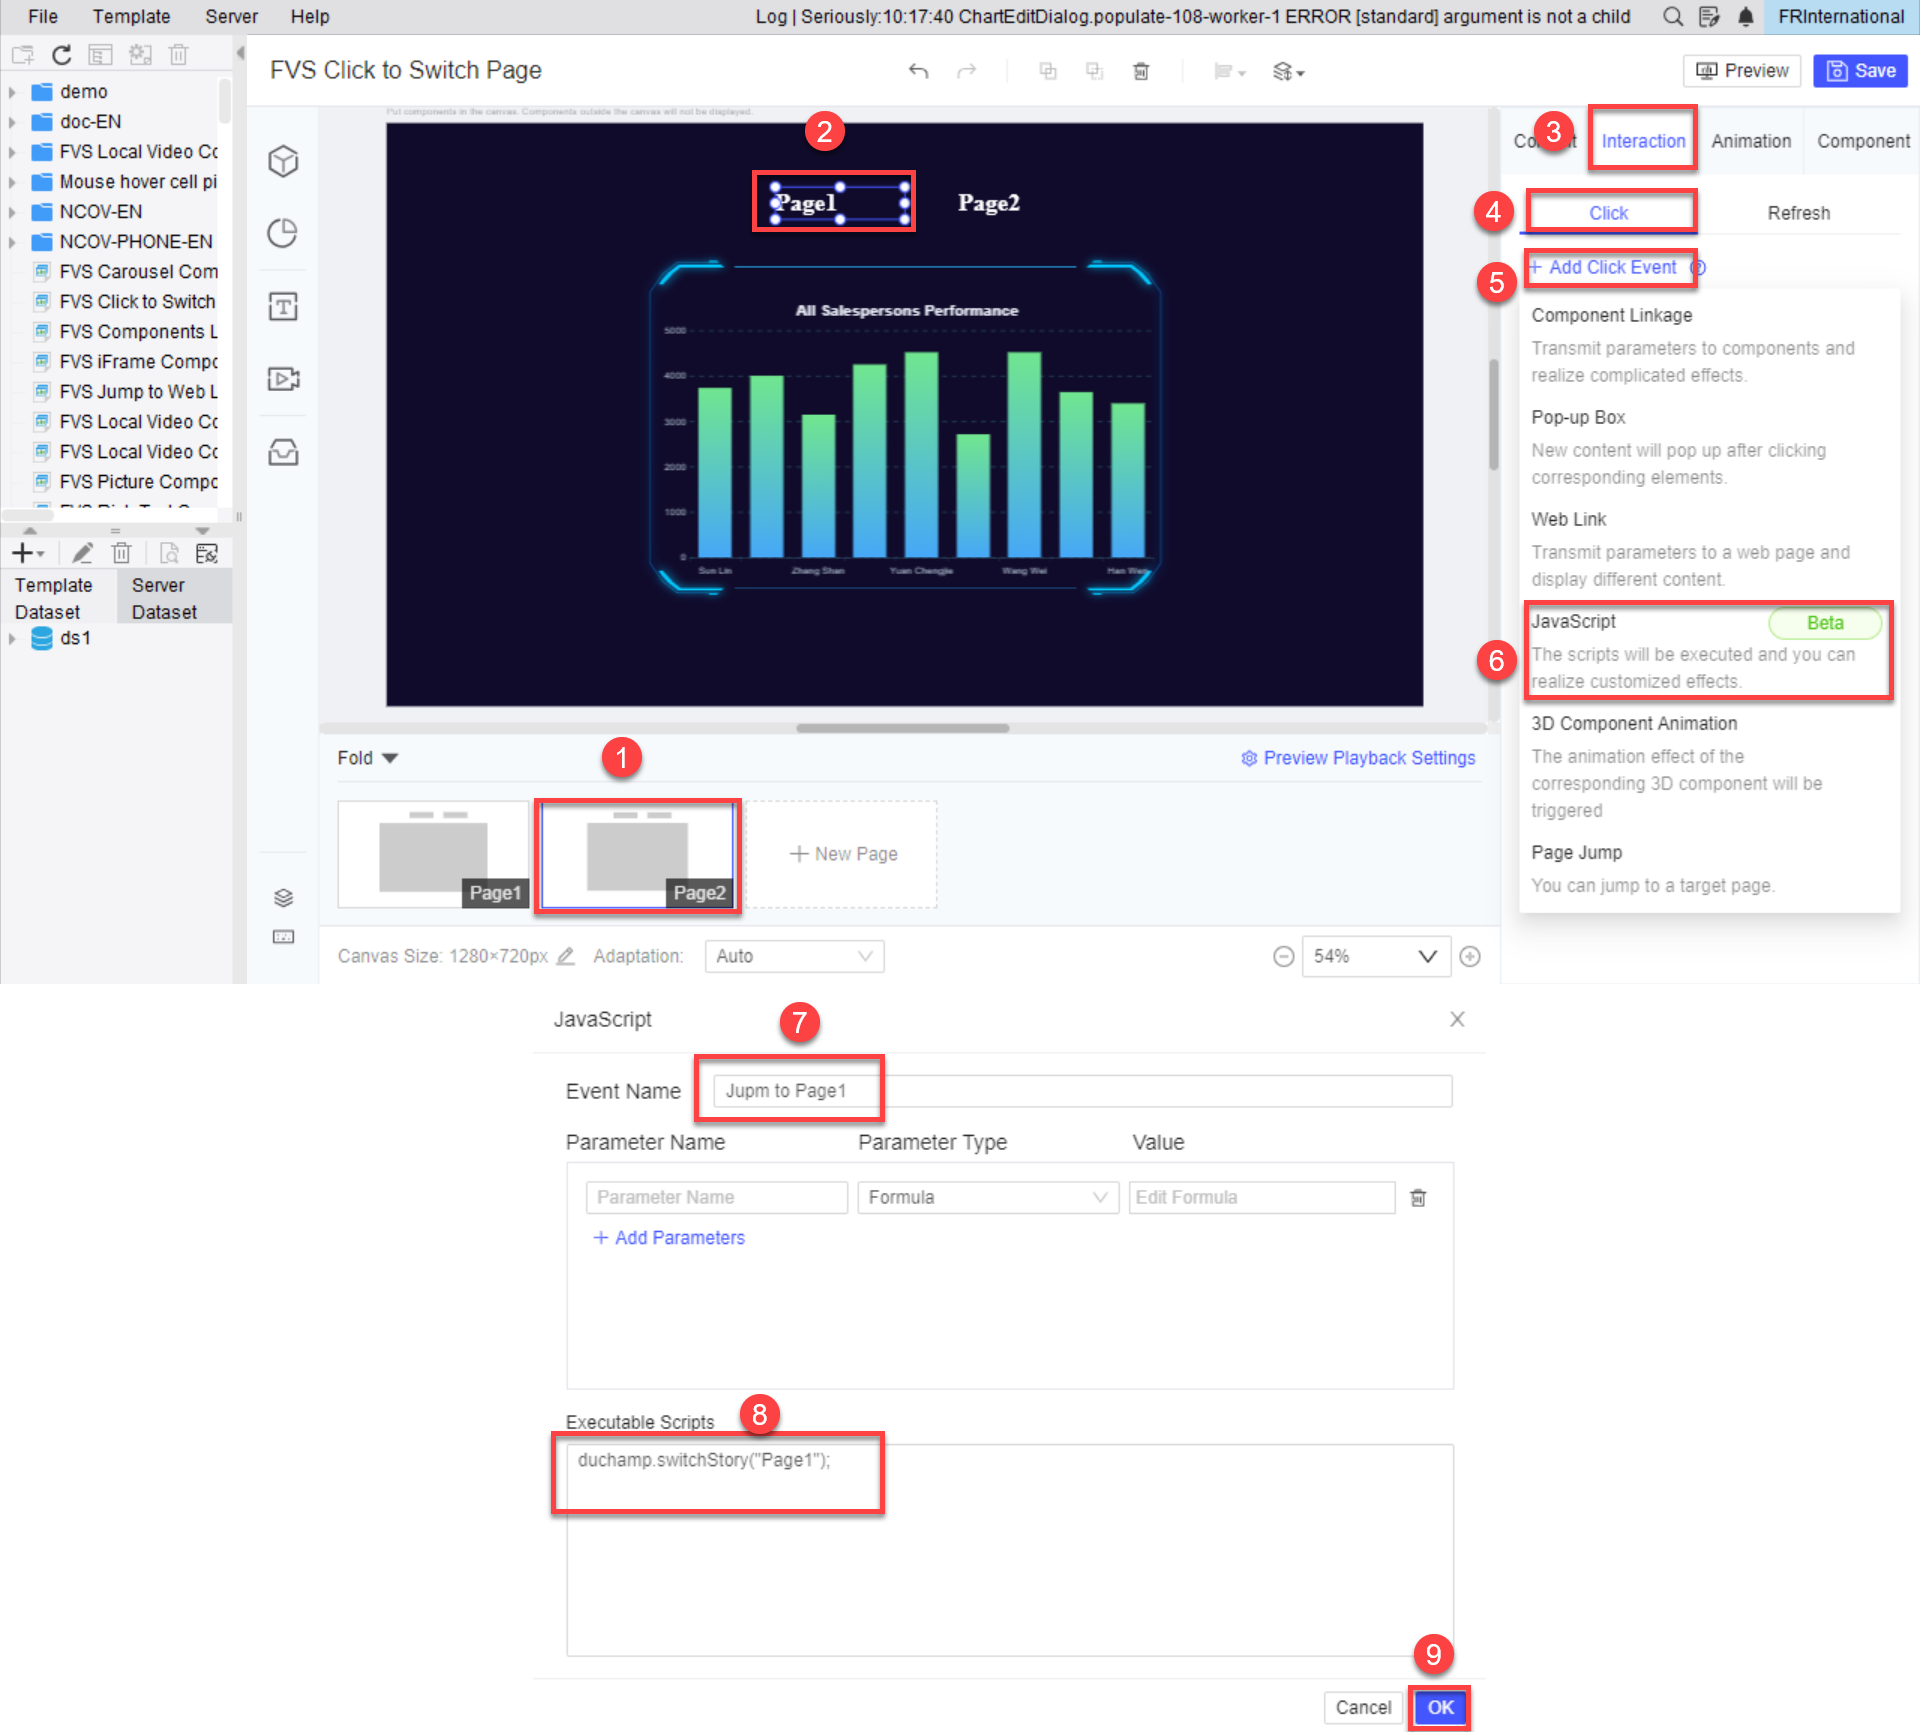Select the Page2 thumbnail
Screen dimensions: 1920x1732
(638, 854)
